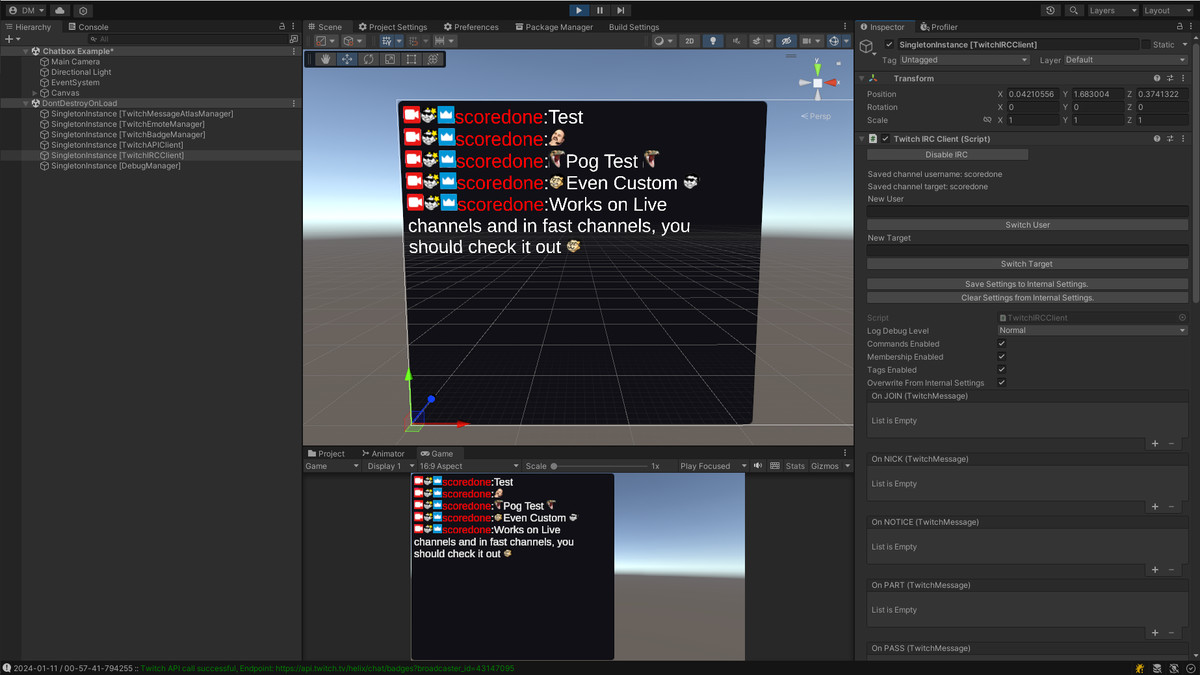Image resolution: width=1200 pixels, height=675 pixels.
Task: Disable the Twitch IRC Client script checkbox
Action: click(885, 139)
